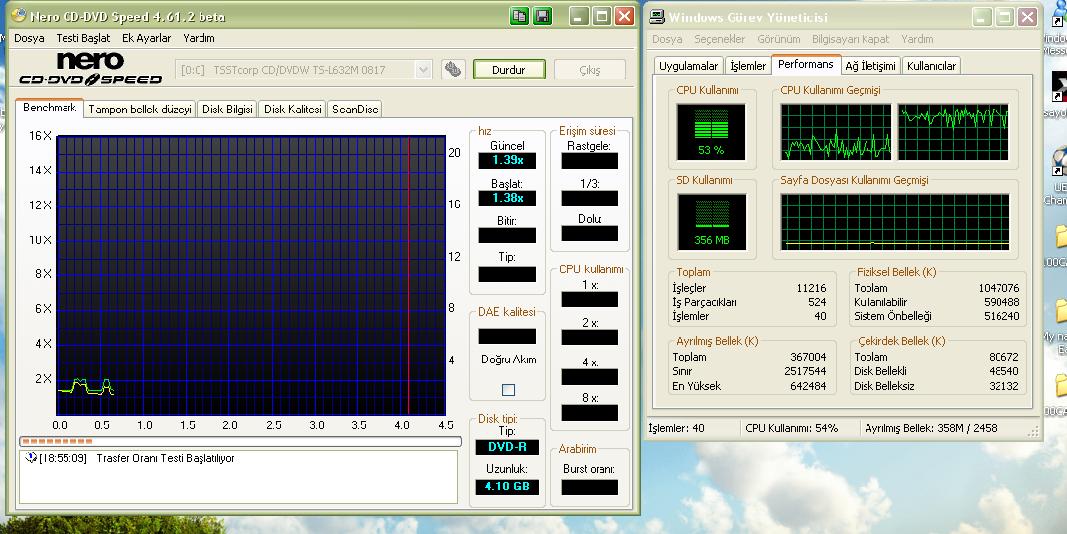
Task: Click the drive options icon beside the drive selector
Action: click(x=454, y=69)
